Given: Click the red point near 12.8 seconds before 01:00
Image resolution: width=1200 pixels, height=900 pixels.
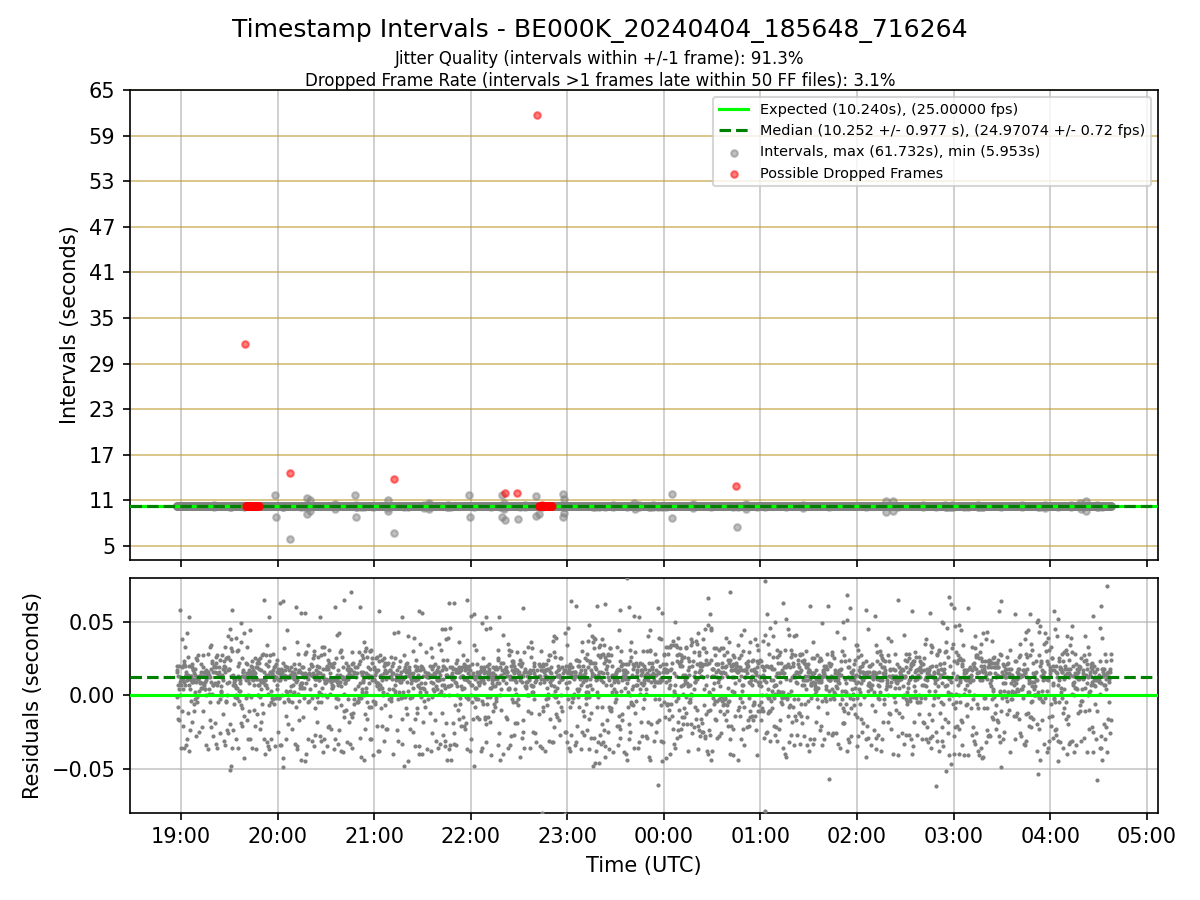Looking at the screenshot, I should tap(736, 486).
